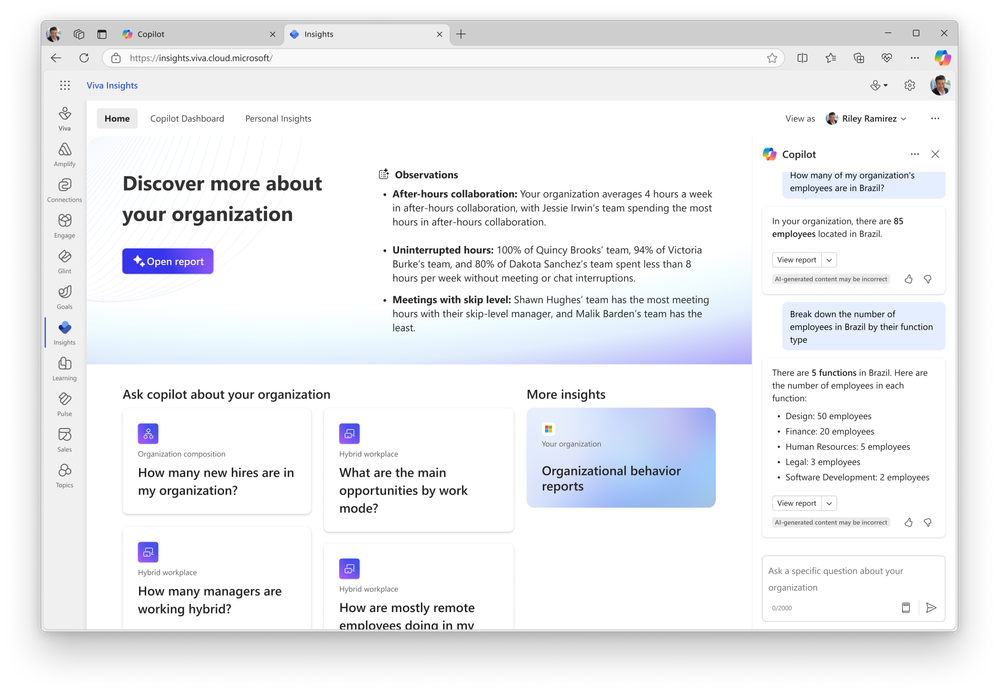Viewport: 999px width, 693px height.
Task: Select the mostly remote employees card
Action: [x=419, y=587]
